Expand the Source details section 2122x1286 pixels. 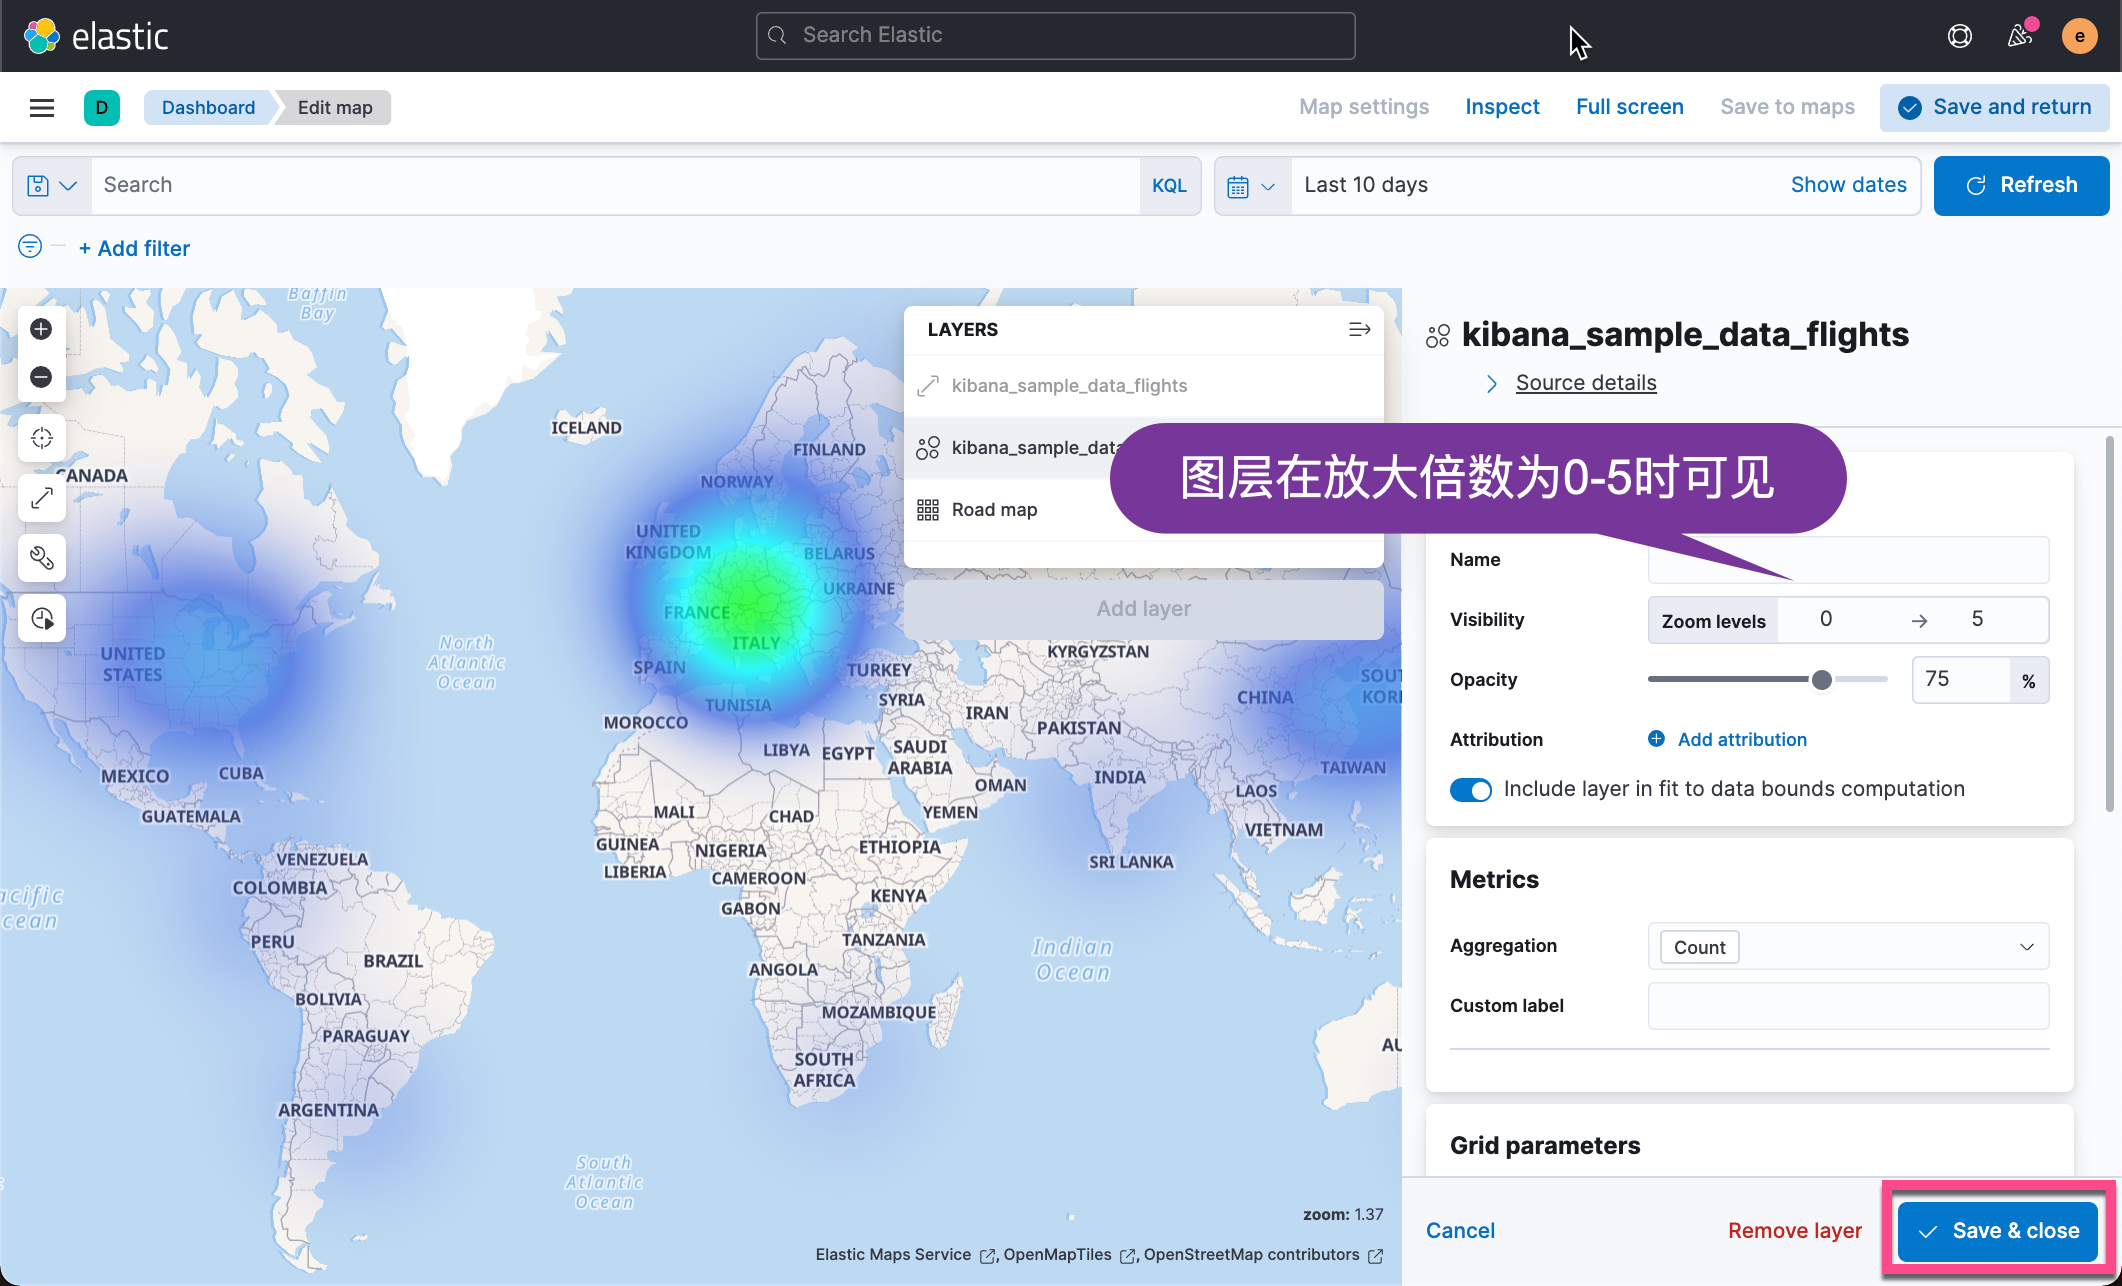[1585, 382]
